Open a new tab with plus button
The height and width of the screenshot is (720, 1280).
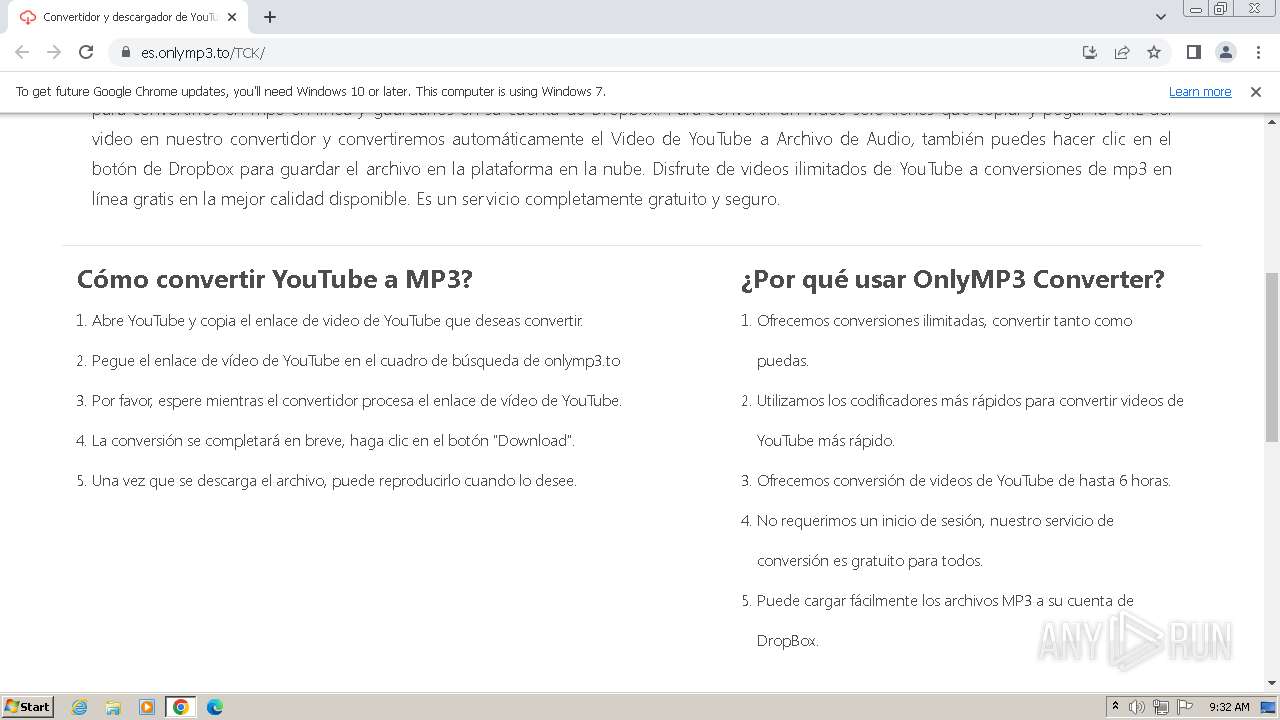tap(270, 17)
